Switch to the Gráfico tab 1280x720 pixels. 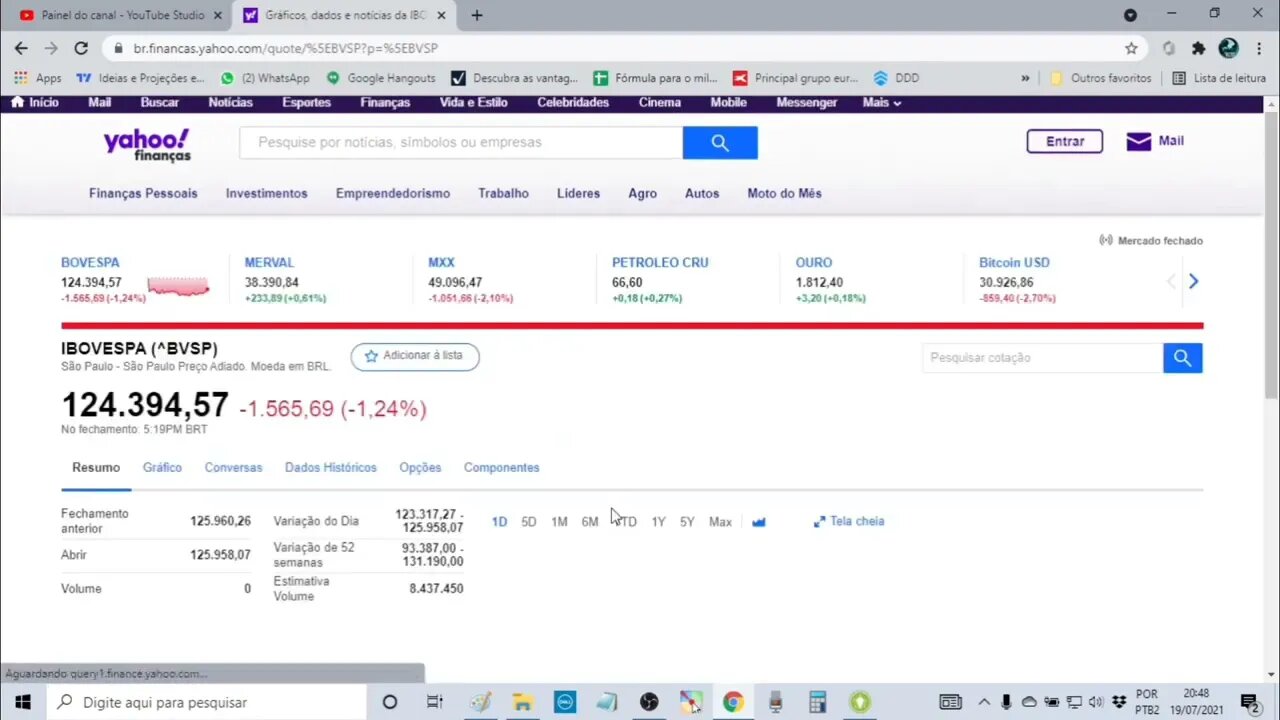[x=162, y=467]
